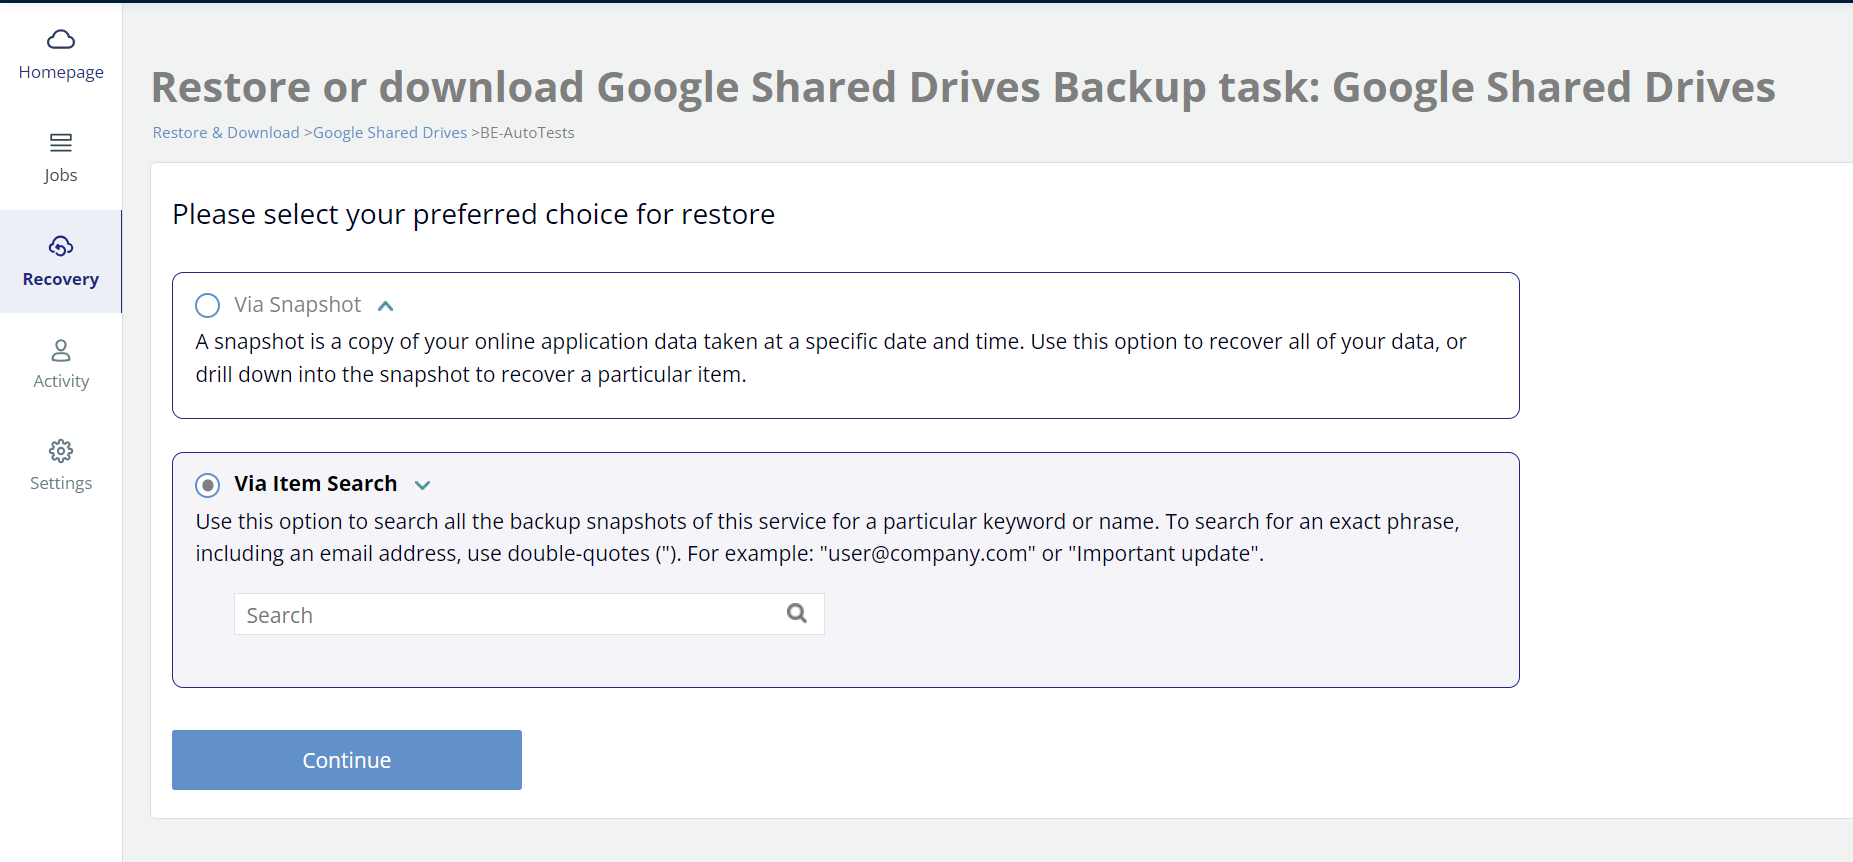Click the 'Please select your preferred choice' heading
Viewport: 1853px width, 862px height.
pos(473,214)
